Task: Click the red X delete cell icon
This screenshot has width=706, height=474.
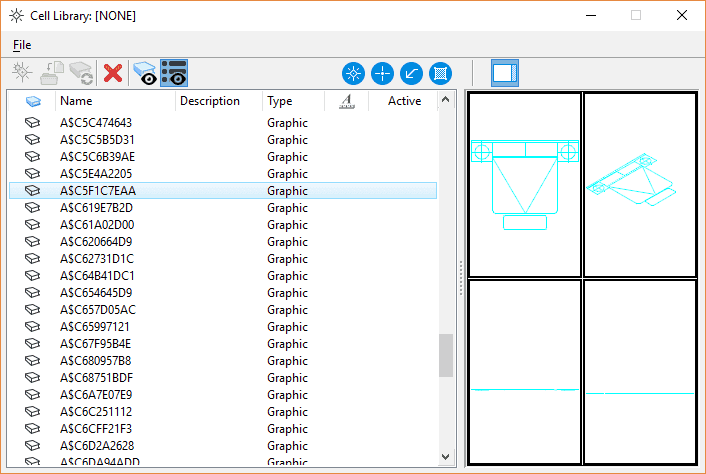Action: point(113,73)
